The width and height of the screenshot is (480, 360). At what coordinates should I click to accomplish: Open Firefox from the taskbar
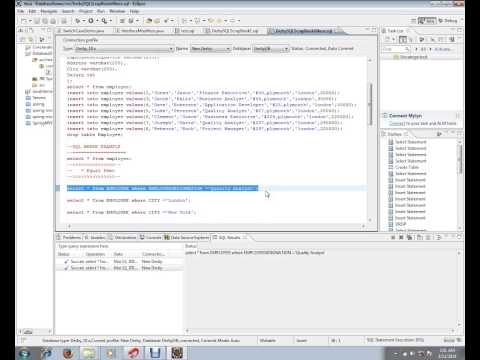point(68,353)
